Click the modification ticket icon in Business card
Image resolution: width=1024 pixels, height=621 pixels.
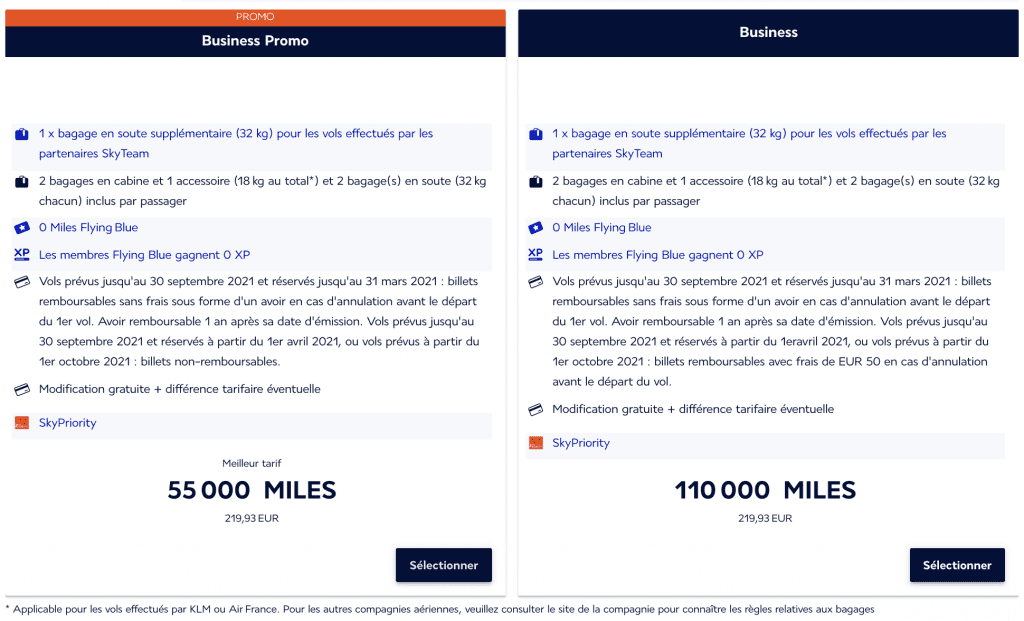click(x=536, y=409)
